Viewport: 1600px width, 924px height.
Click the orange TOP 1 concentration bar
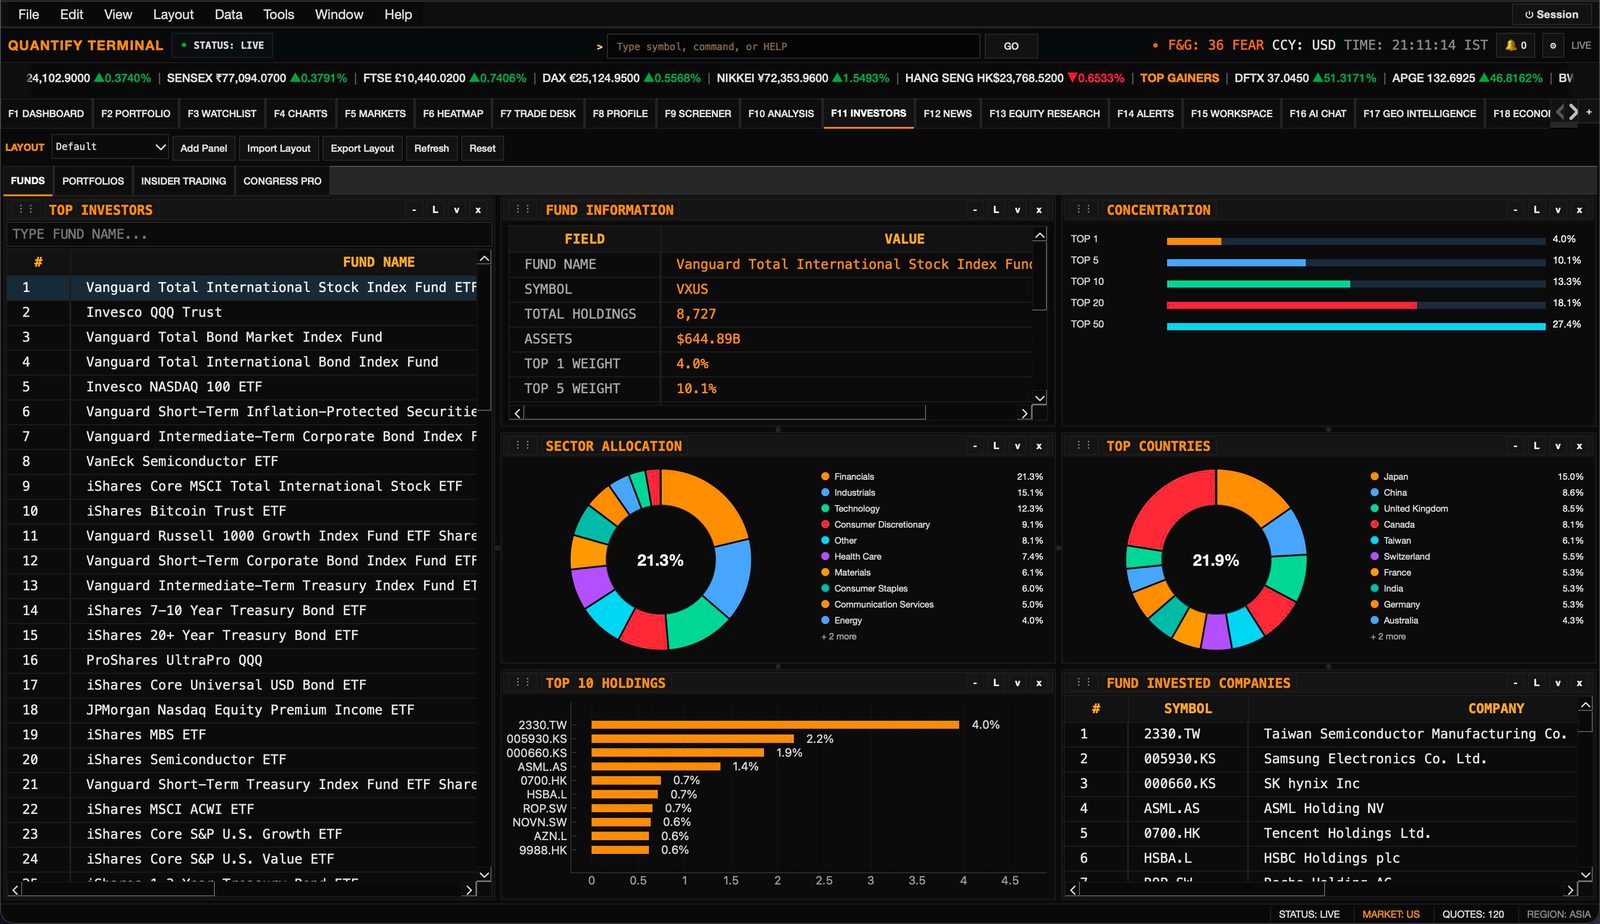pos(1194,241)
